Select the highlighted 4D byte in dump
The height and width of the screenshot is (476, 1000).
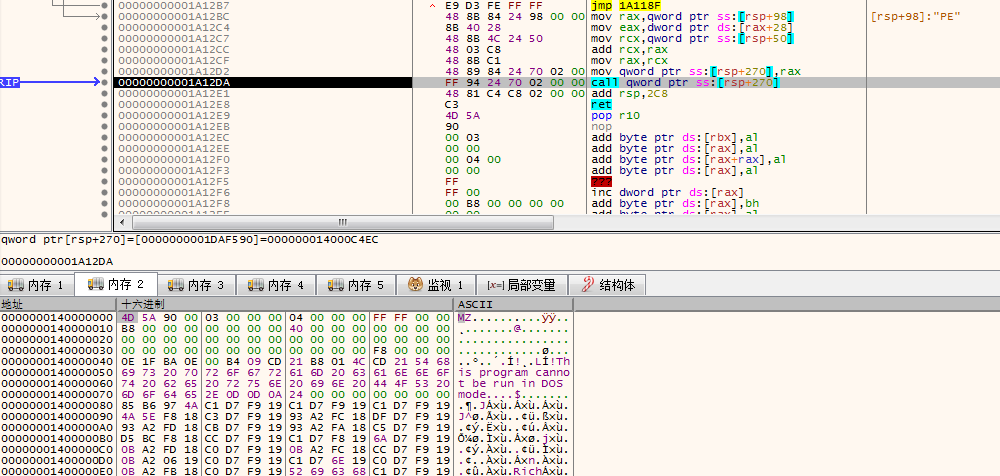point(128,317)
